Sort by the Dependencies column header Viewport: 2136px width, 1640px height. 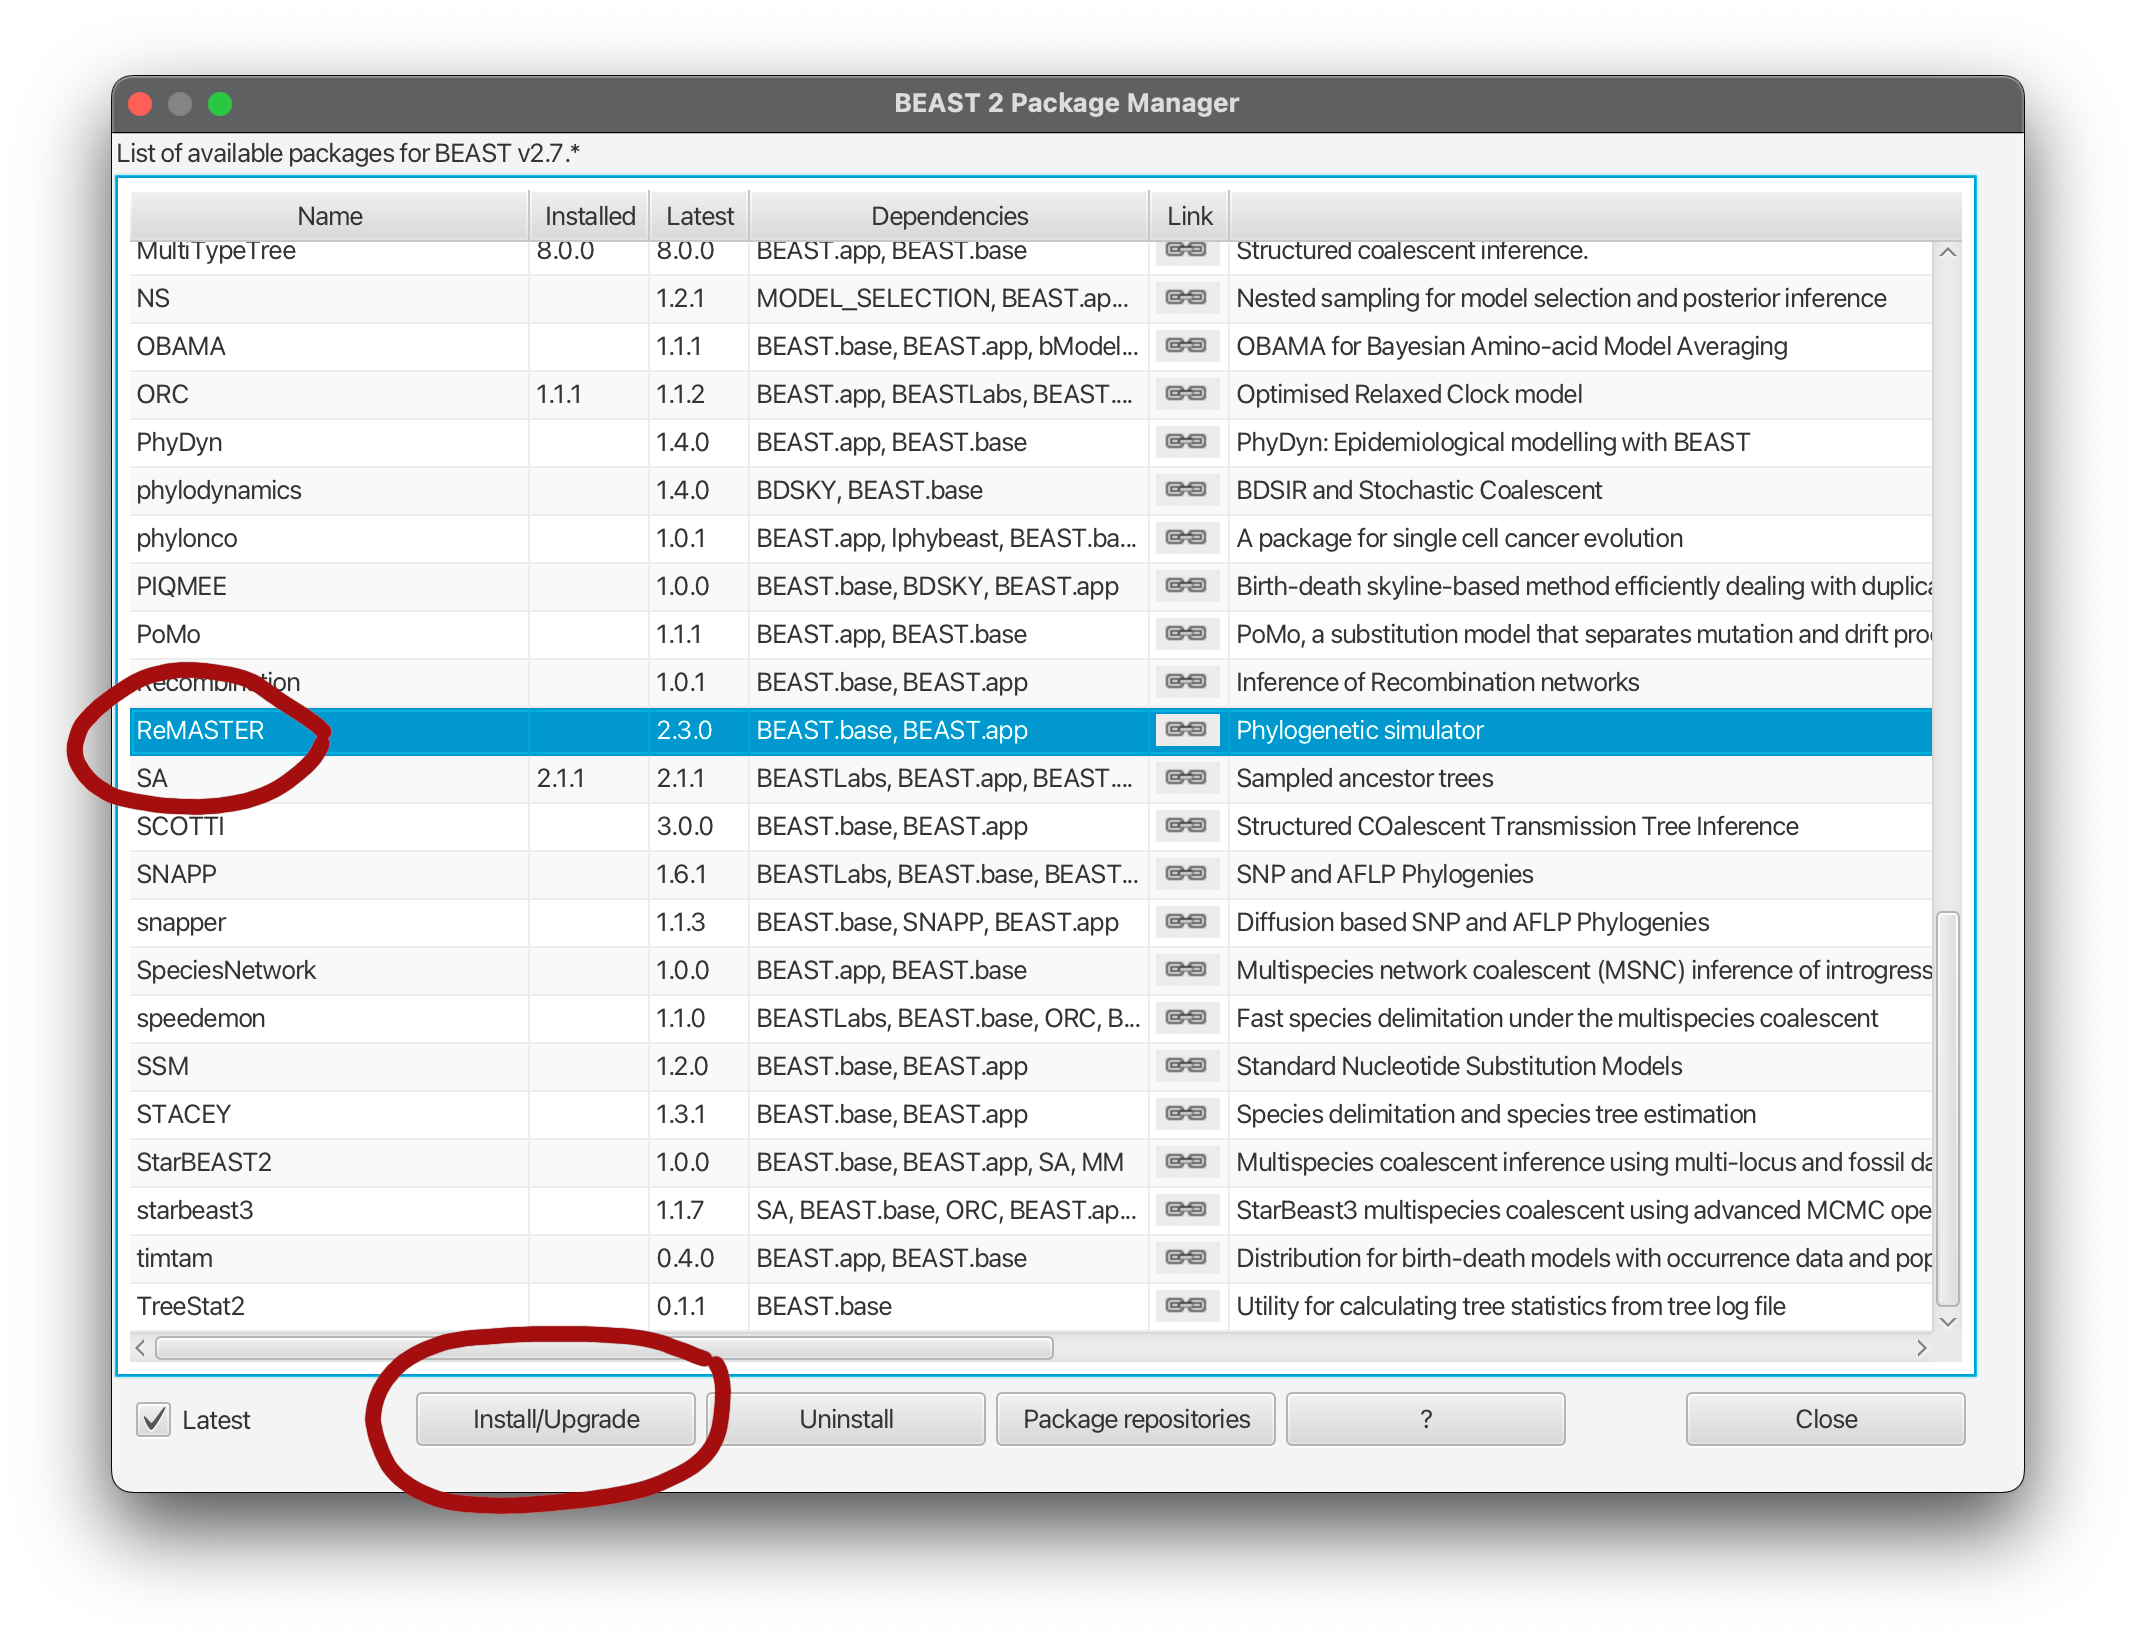pos(949,216)
